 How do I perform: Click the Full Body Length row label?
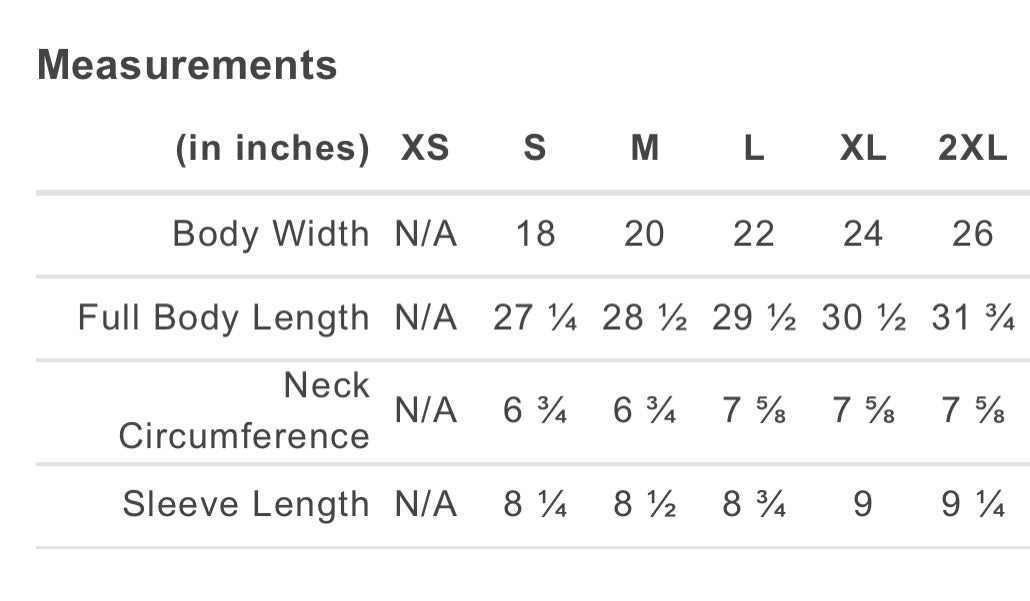tap(223, 318)
